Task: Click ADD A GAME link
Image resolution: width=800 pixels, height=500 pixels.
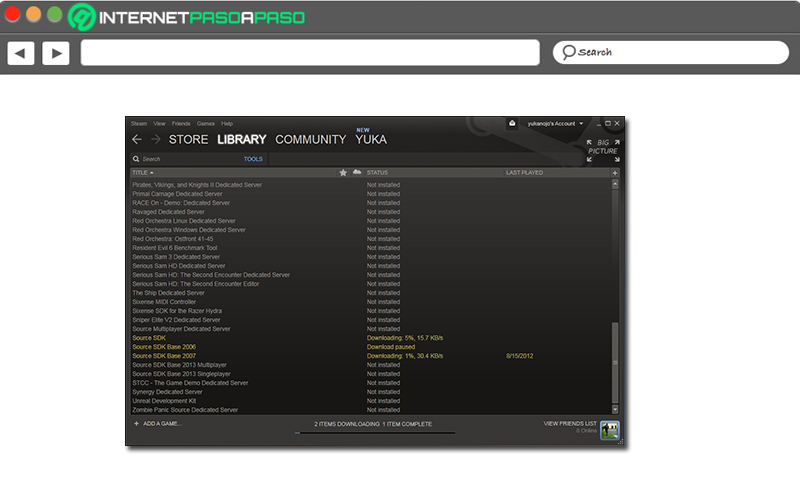Action: 162,423
